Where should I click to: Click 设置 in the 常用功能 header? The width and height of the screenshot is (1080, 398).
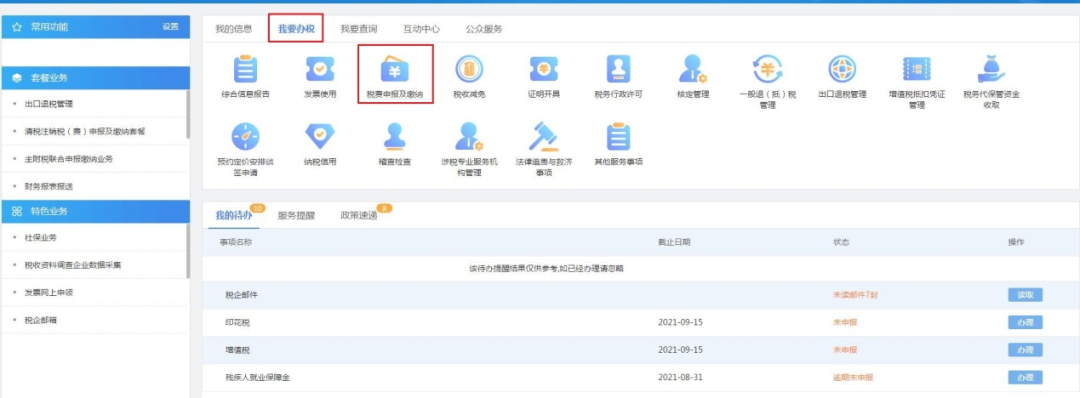tap(170, 27)
